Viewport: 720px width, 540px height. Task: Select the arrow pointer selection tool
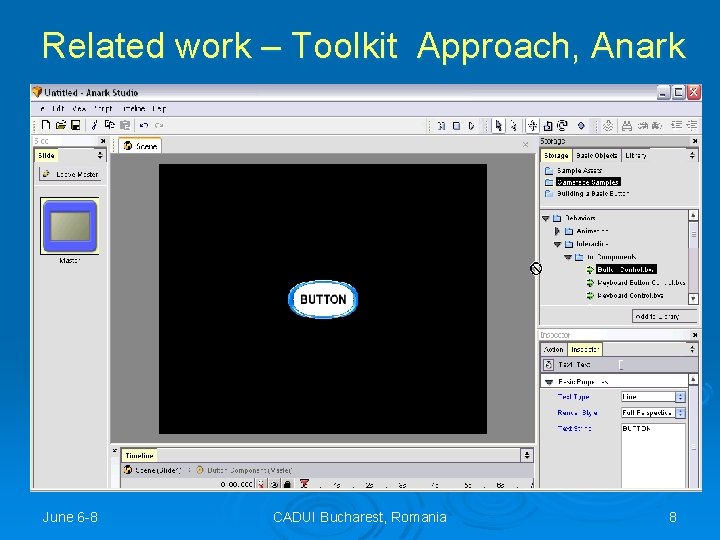(x=498, y=126)
